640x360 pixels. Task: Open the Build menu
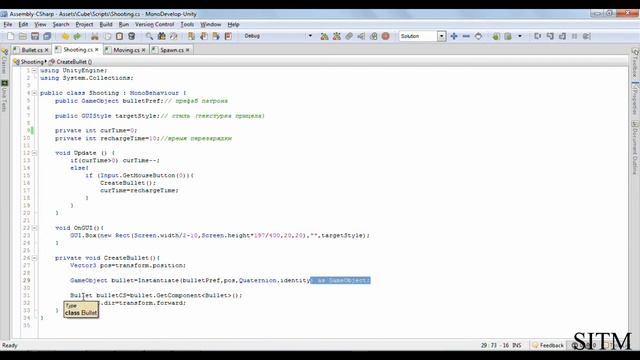pos(106,24)
